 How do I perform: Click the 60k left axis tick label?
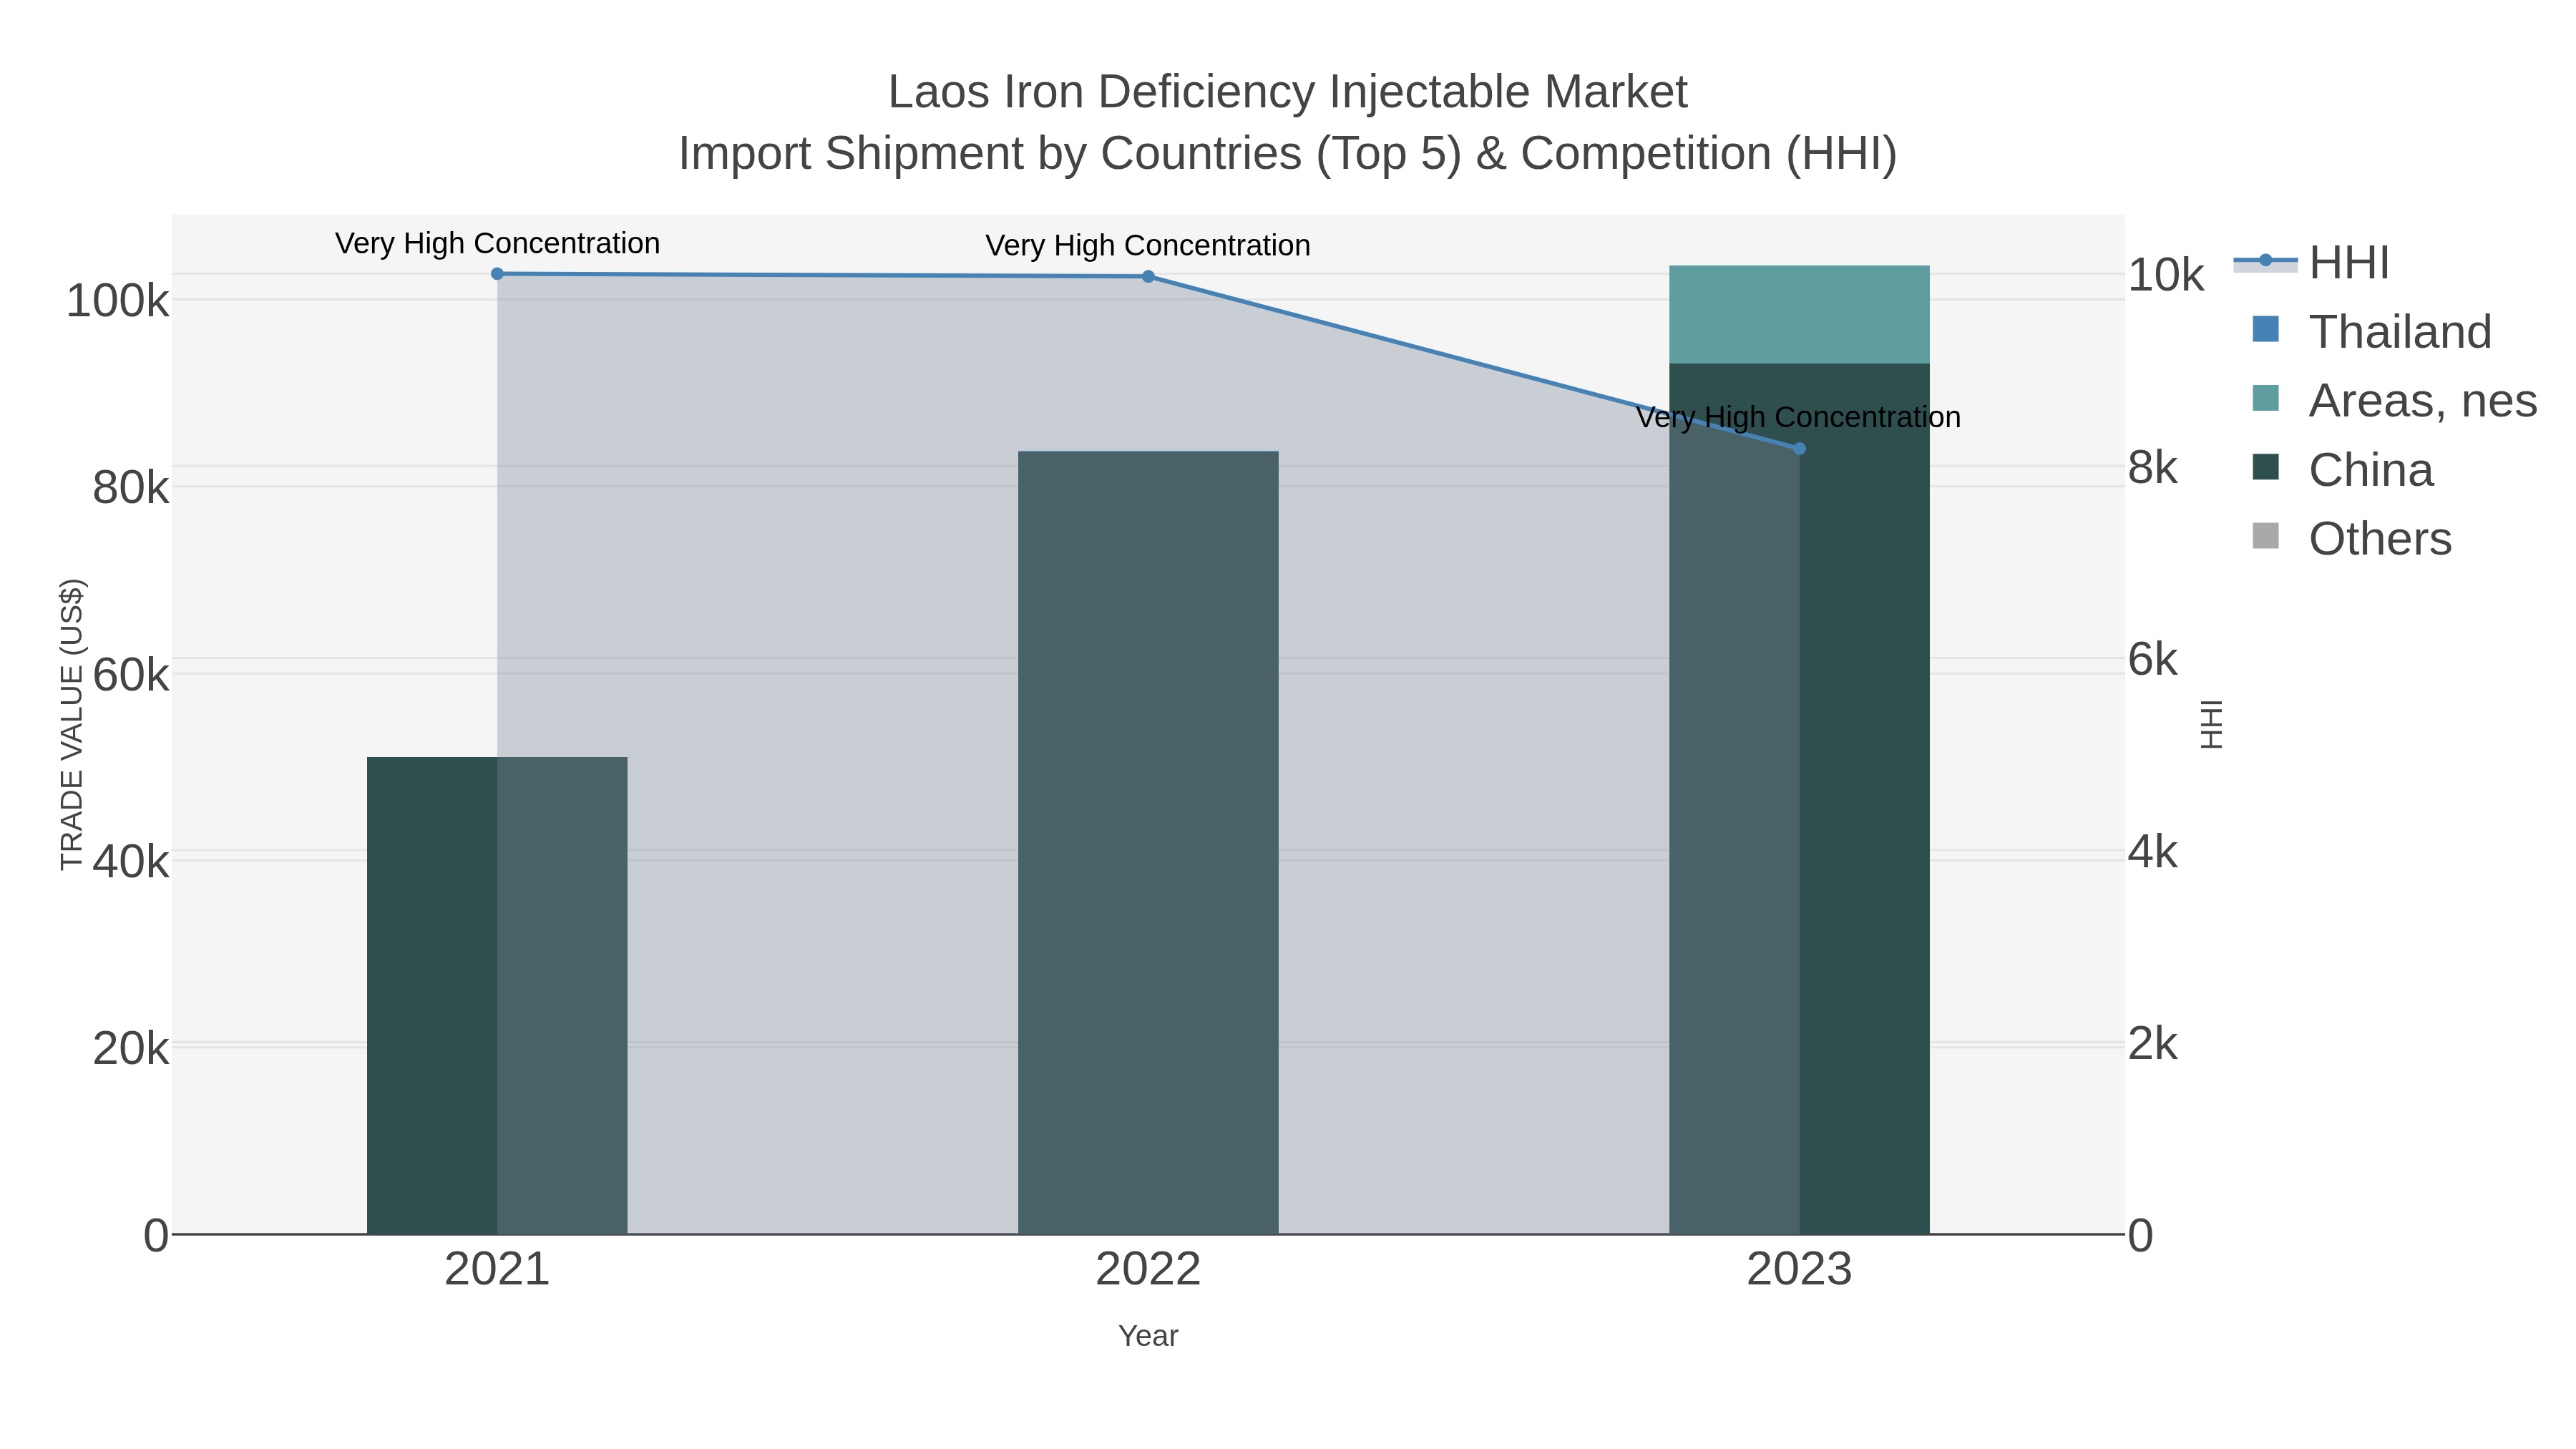tap(130, 675)
